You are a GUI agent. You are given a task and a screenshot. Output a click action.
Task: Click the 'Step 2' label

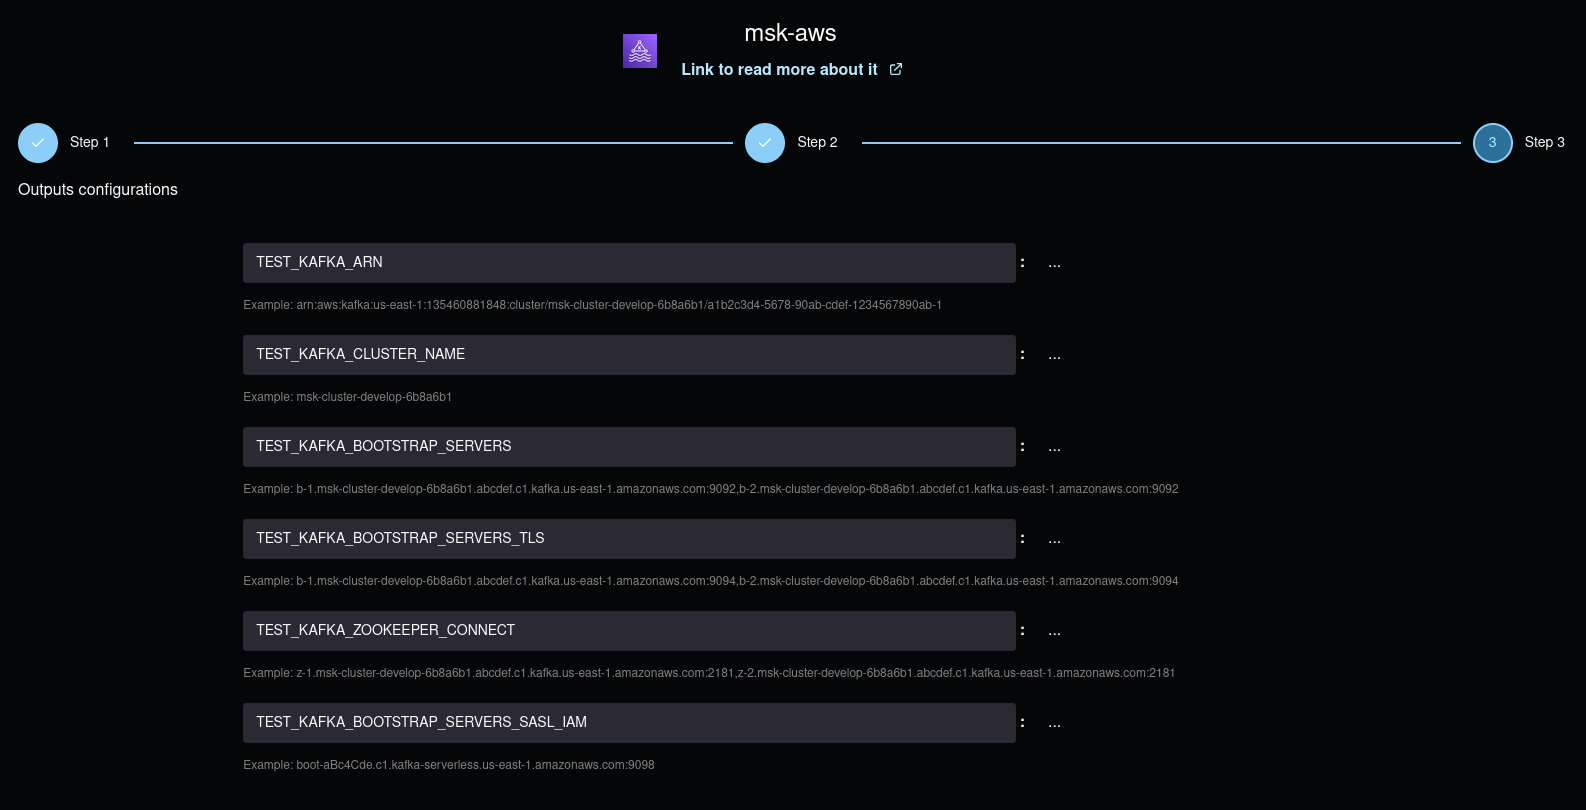pyautogui.click(x=817, y=142)
